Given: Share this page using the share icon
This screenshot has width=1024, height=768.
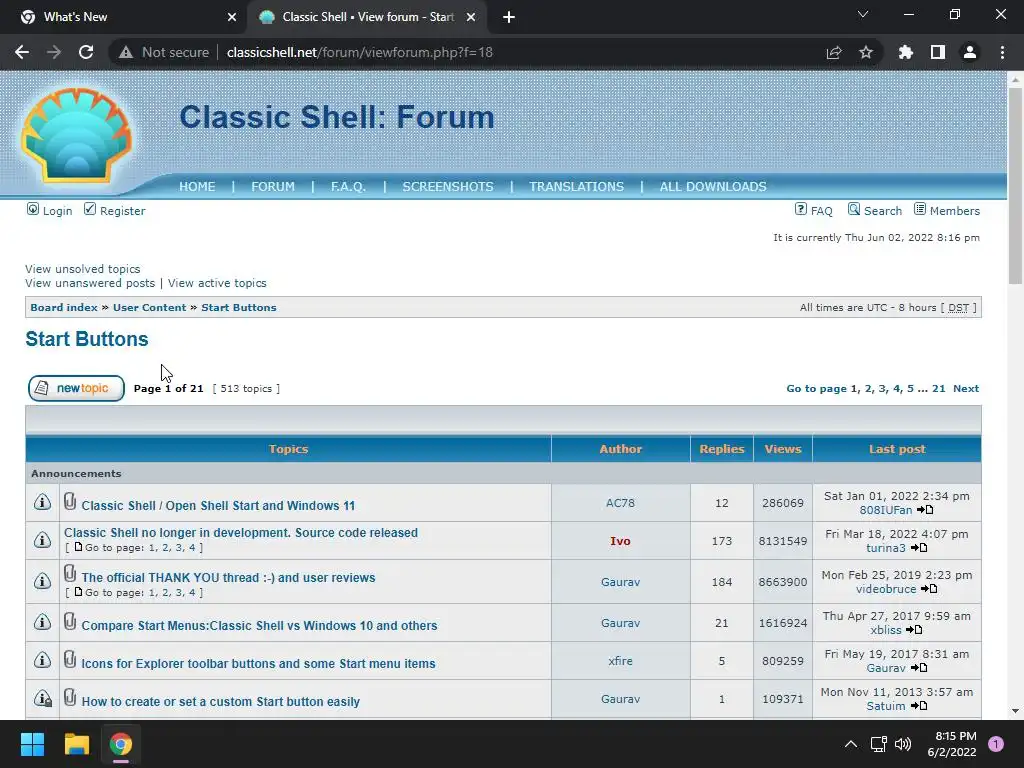Looking at the screenshot, I should (x=834, y=52).
